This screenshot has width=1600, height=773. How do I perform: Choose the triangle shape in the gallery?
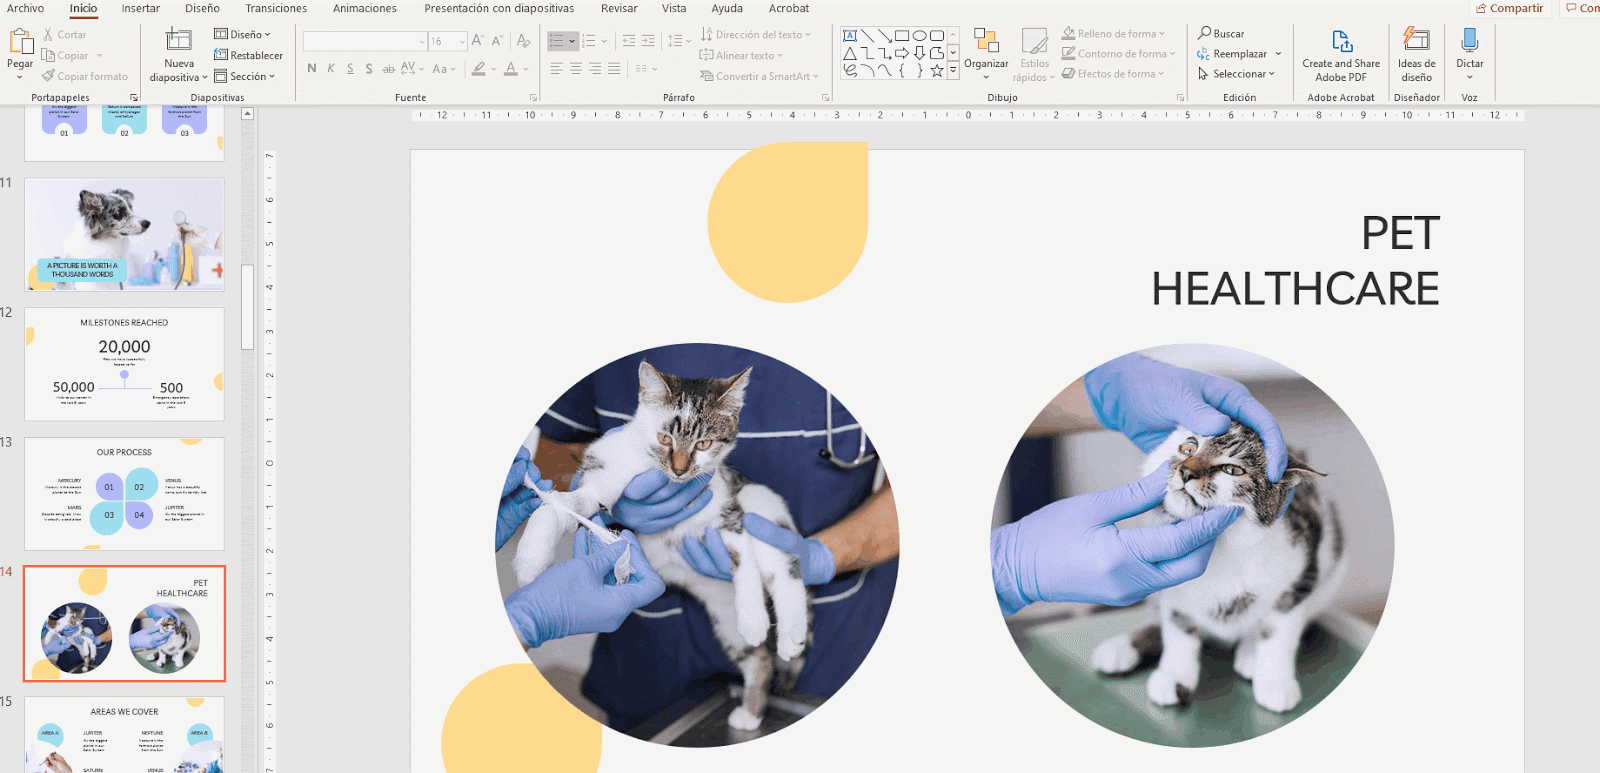point(850,53)
